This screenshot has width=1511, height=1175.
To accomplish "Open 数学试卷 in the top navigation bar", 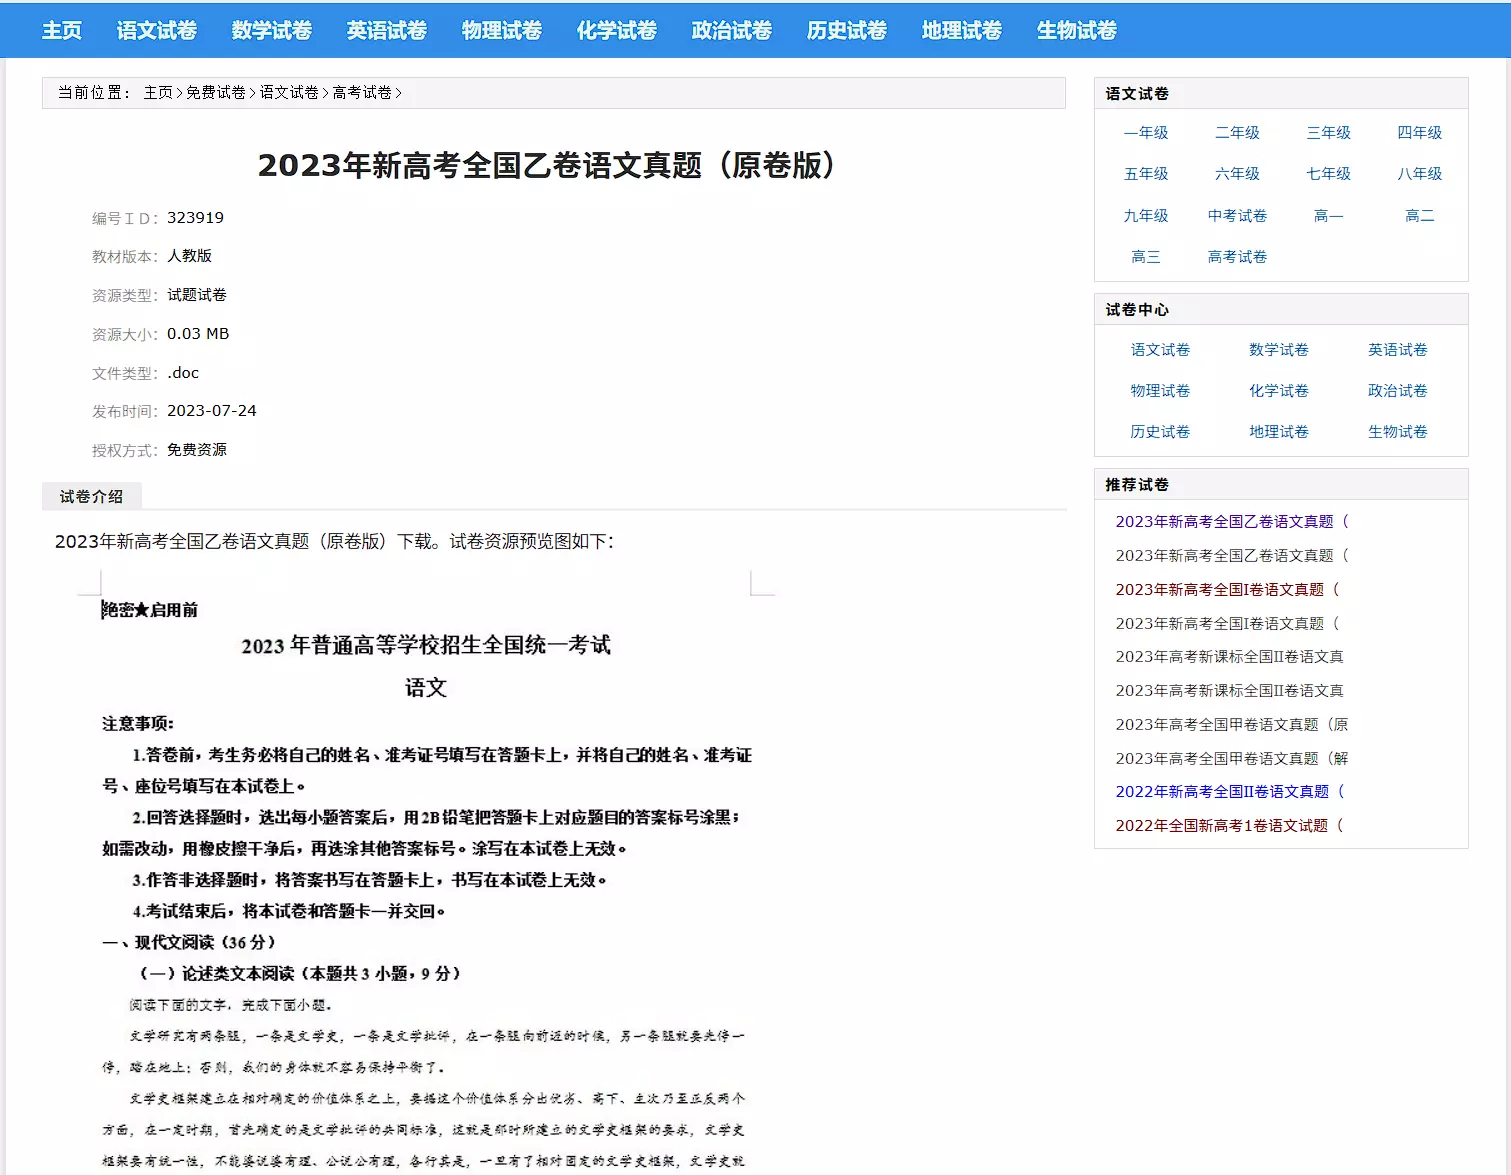I will click(x=271, y=30).
